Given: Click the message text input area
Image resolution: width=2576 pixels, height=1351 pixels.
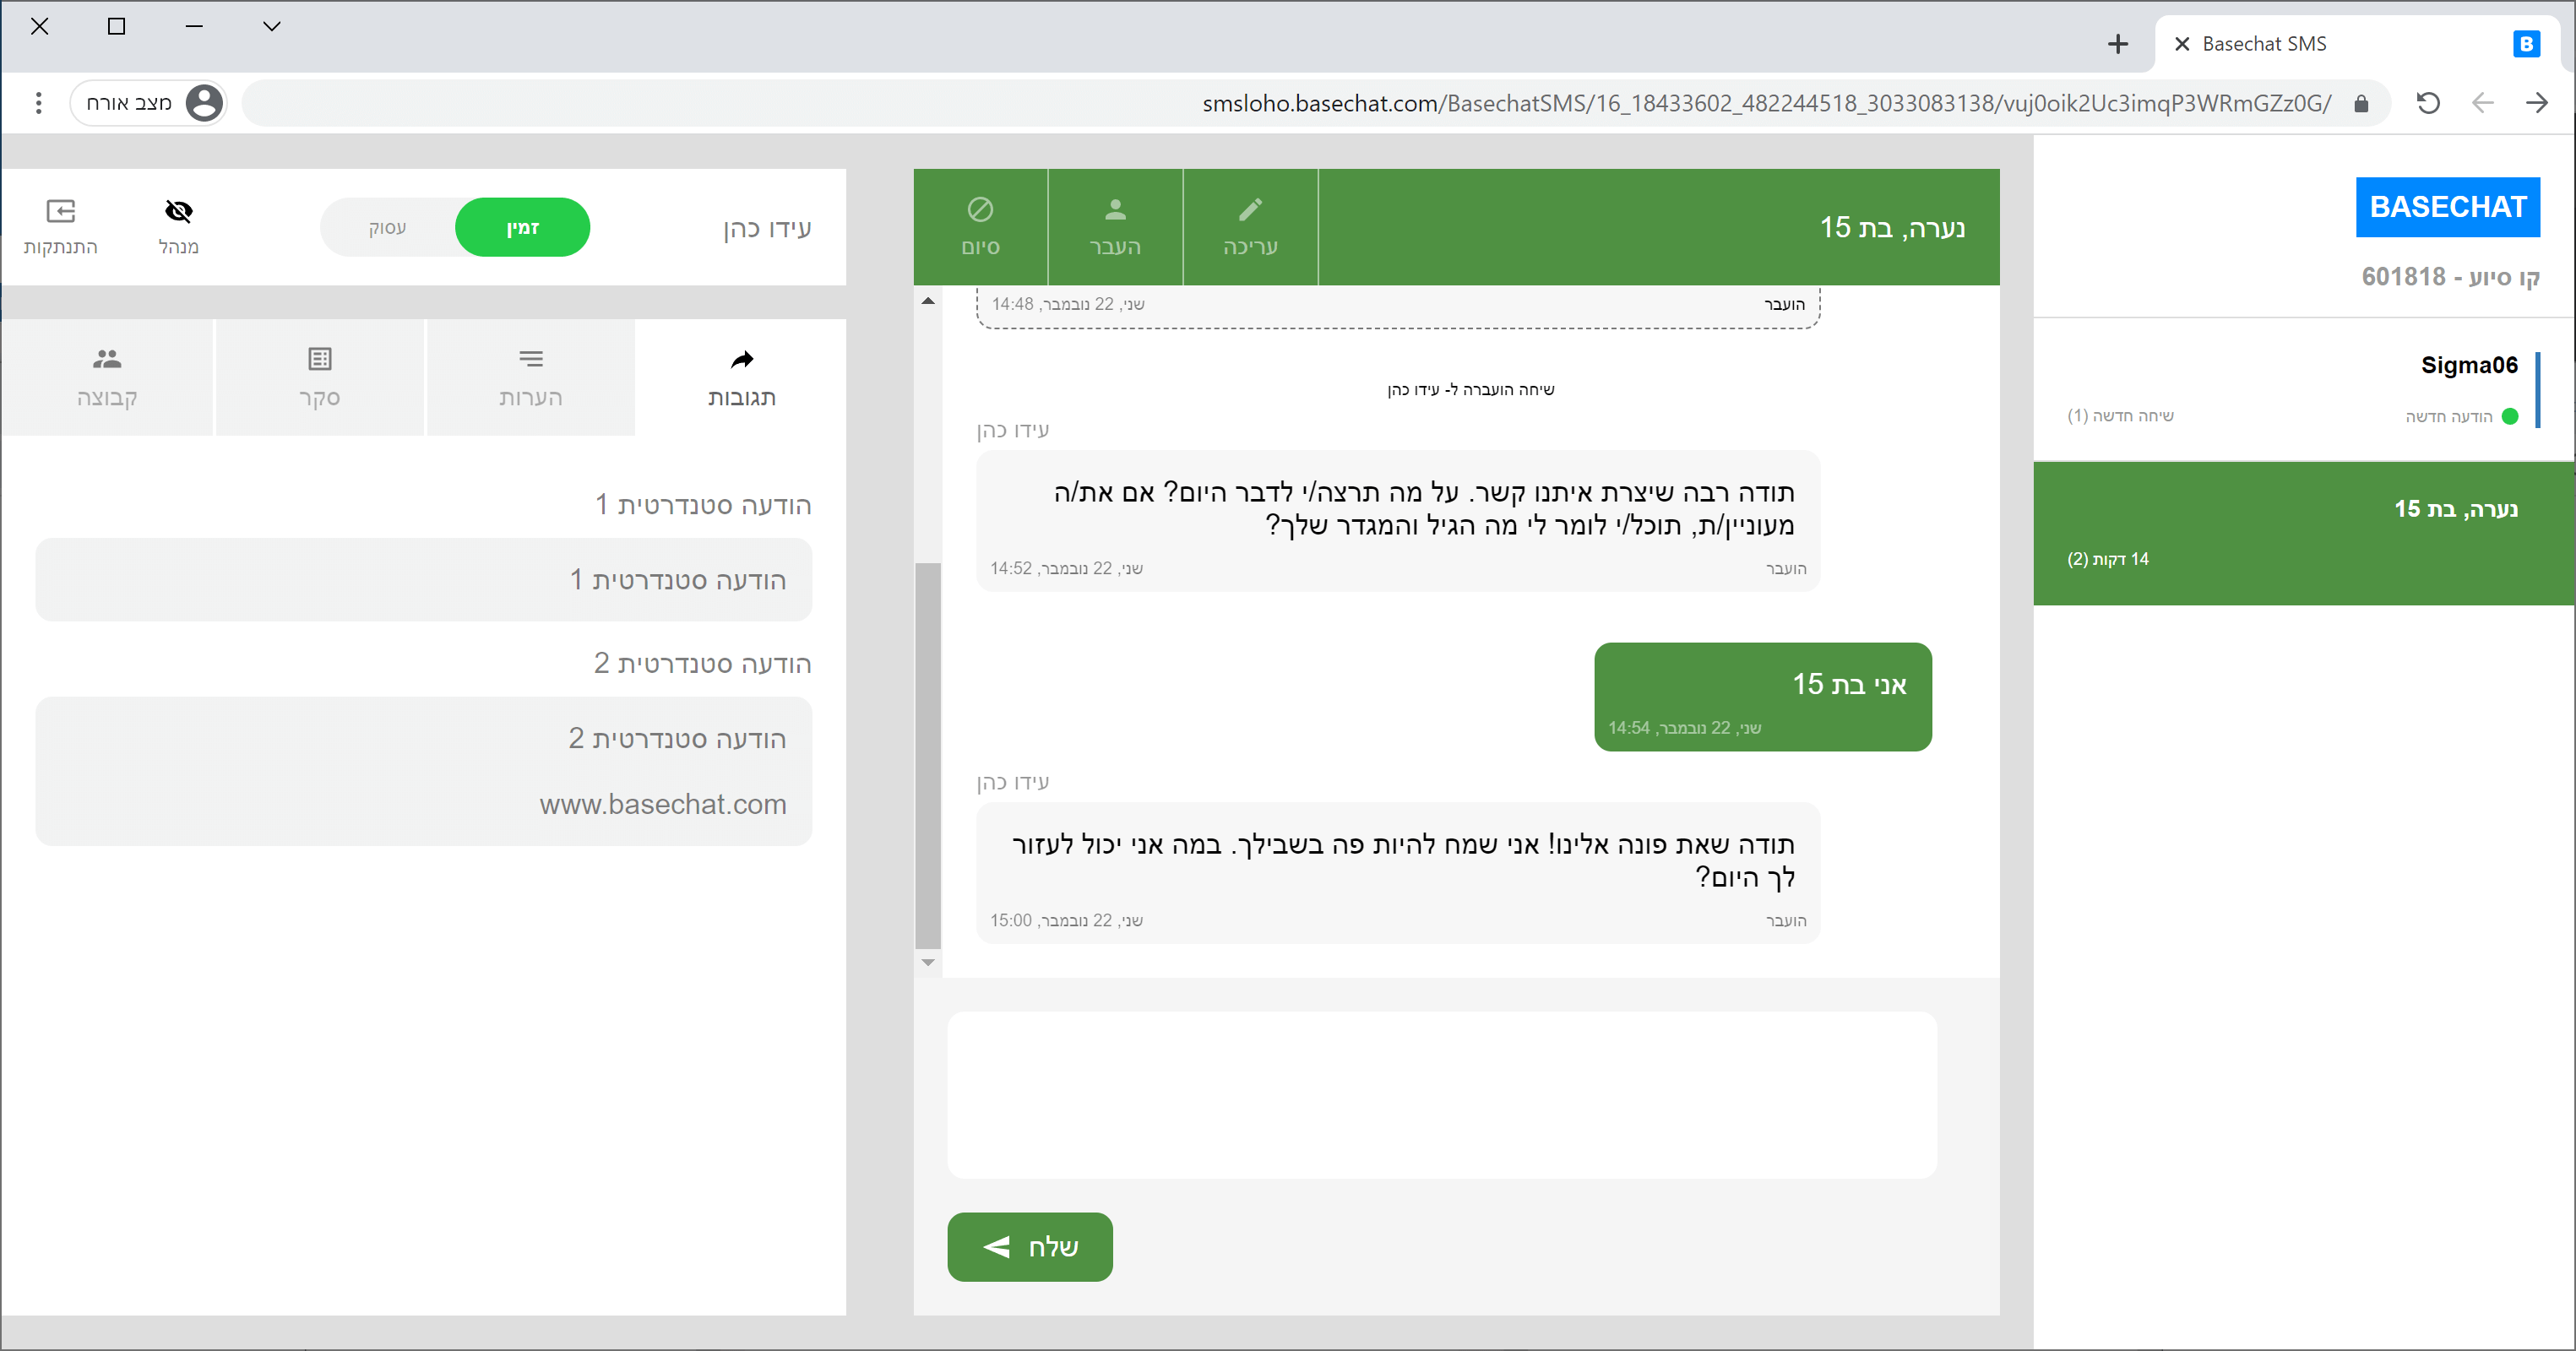Looking at the screenshot, I should 1441,1094.
